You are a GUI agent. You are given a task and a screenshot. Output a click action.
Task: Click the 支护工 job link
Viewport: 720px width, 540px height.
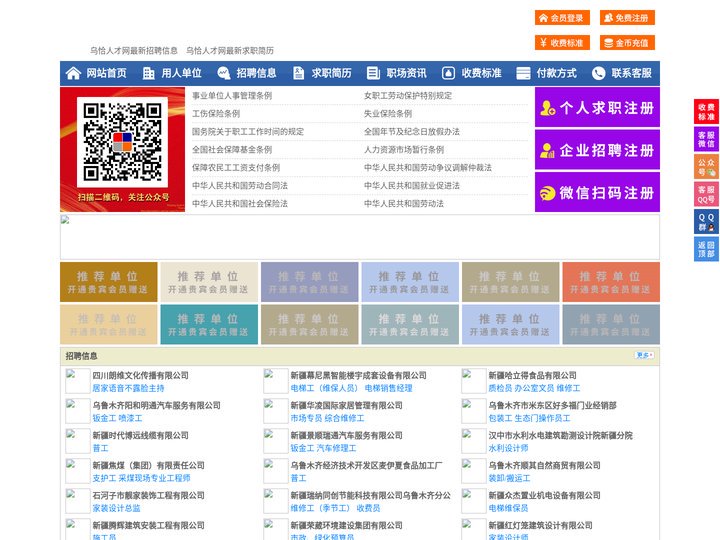click(x=104, y=478)
